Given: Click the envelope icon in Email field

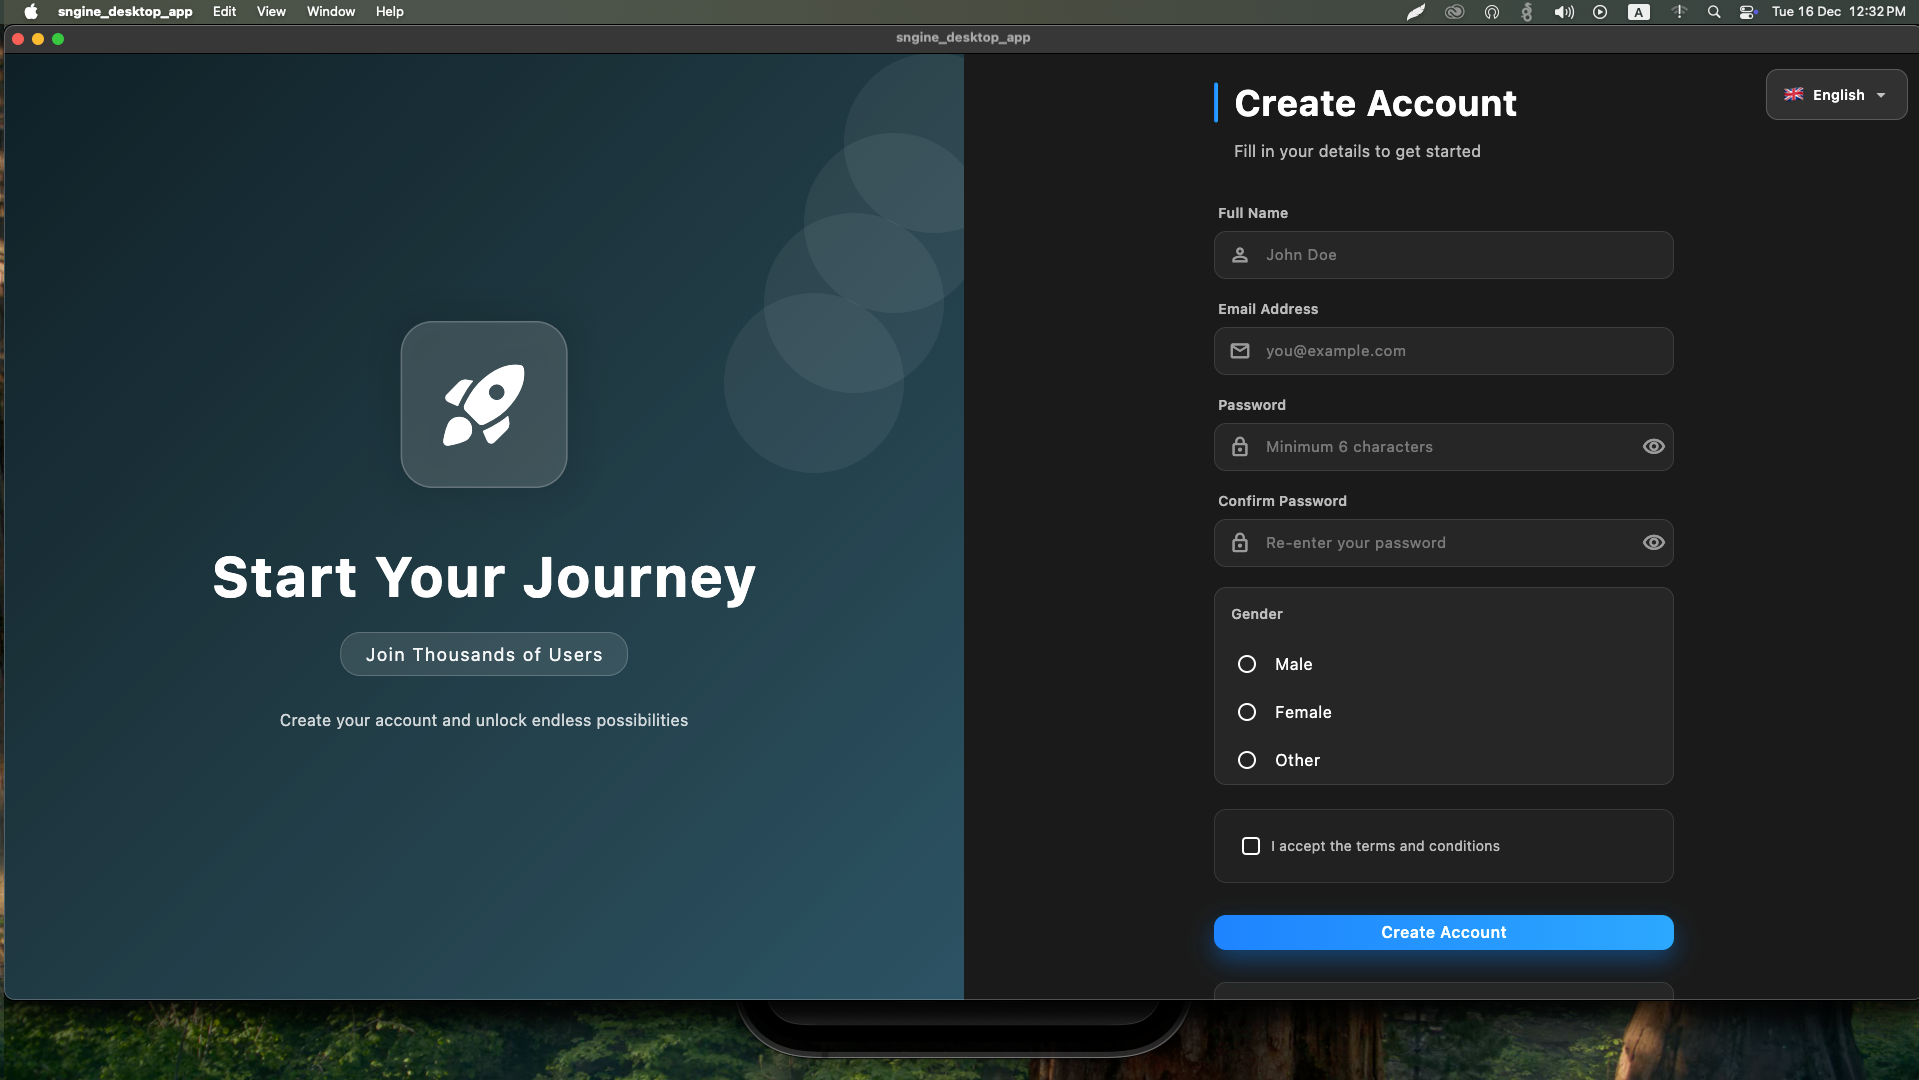Looking at the screenshot, I should point(1239,351).
